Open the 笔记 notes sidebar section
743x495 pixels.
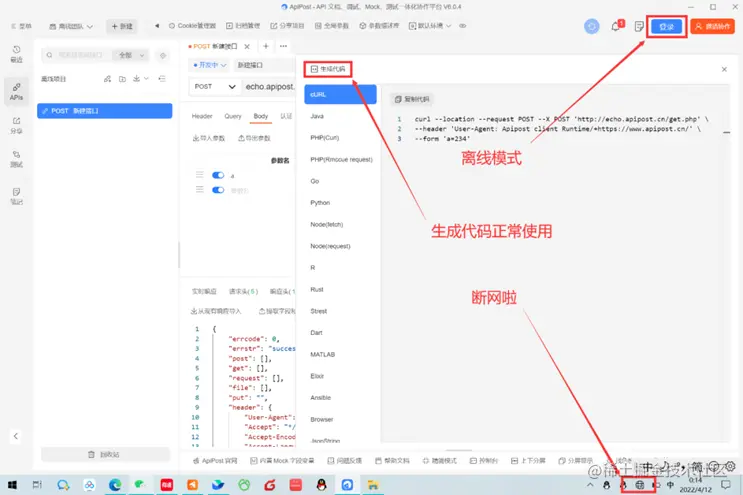(17, 196)
